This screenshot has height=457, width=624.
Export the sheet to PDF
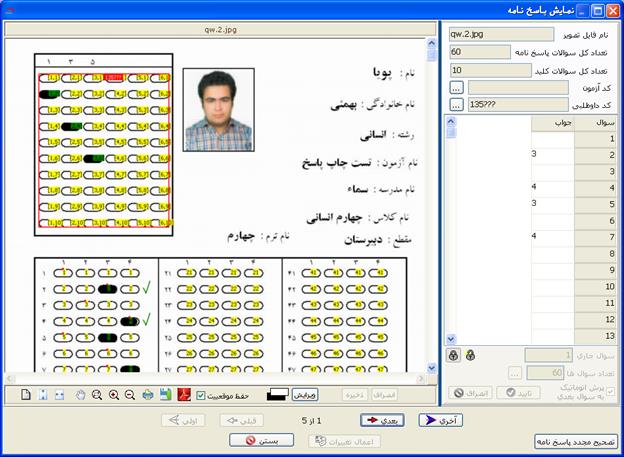[x=184, y=395]
